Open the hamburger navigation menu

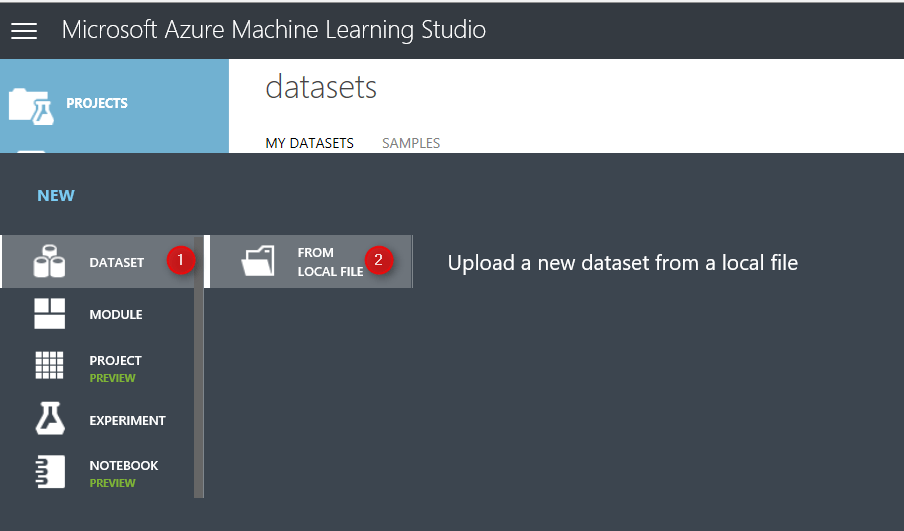click(x=24, y=30)
